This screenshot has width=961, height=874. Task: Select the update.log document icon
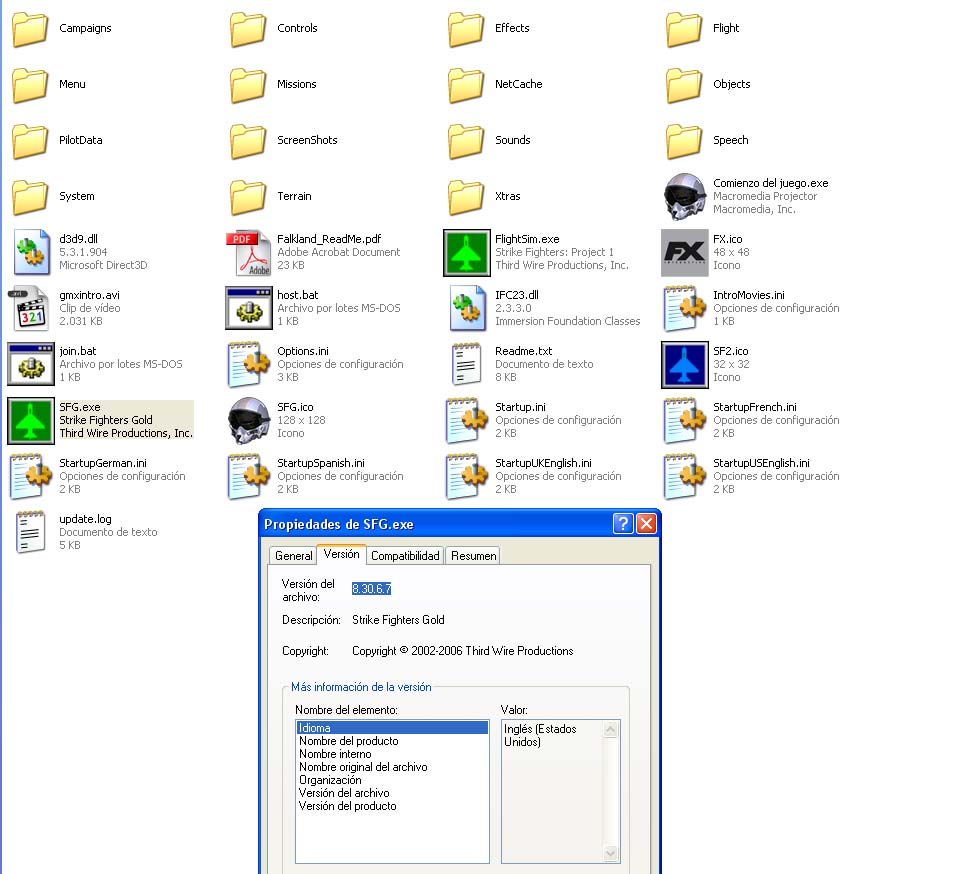(30, 532)
